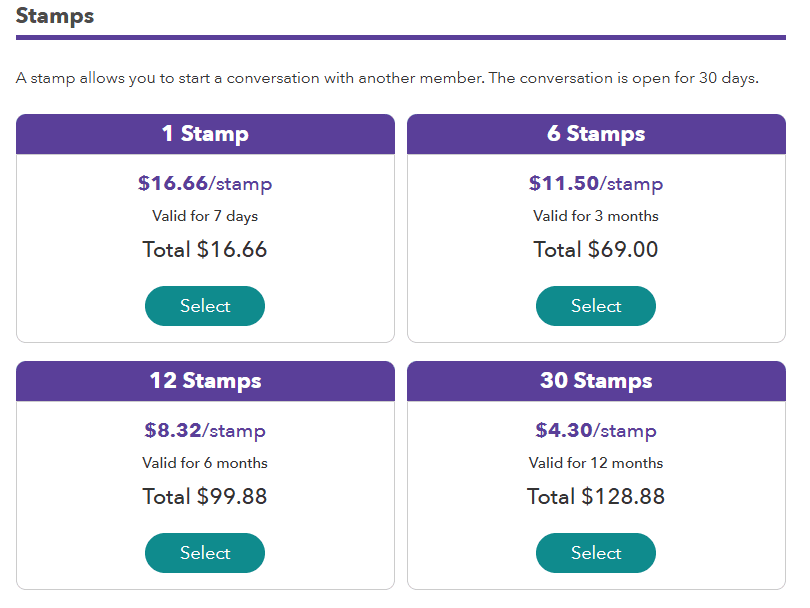The height and width of the screenshot is (608, 810).
Task: Select the 1 Stamp package
Action: [x=205, y=306]
